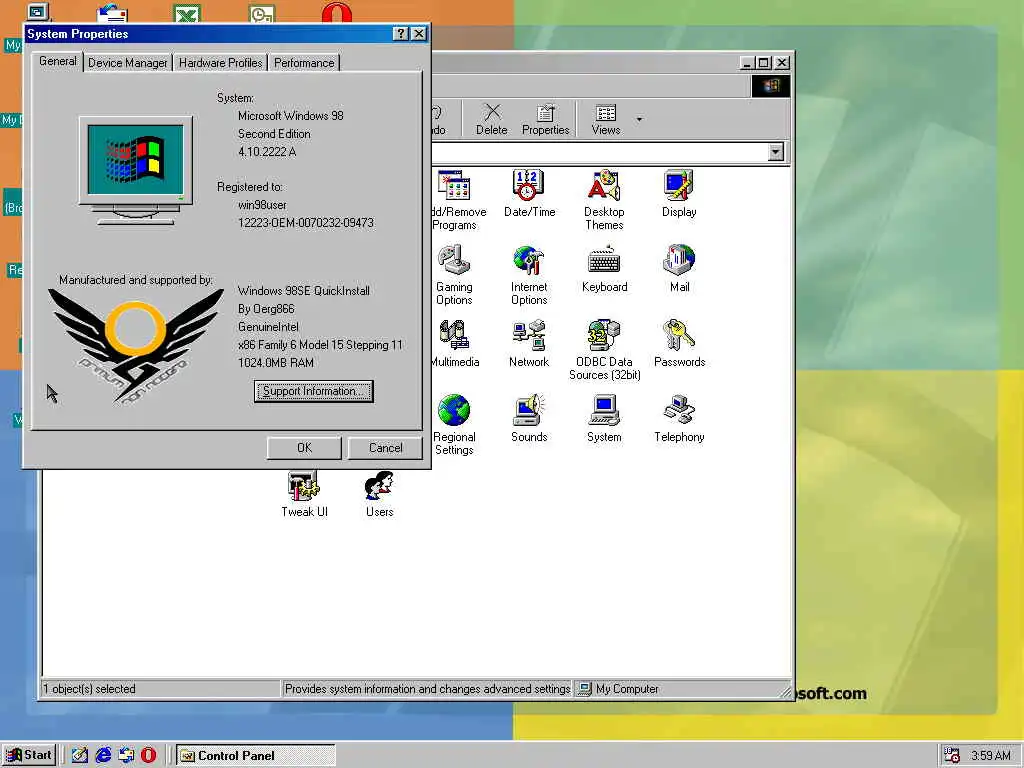1024x768 pixels.
Task: Expand the Views dropdown arrow
Action: 639,120
